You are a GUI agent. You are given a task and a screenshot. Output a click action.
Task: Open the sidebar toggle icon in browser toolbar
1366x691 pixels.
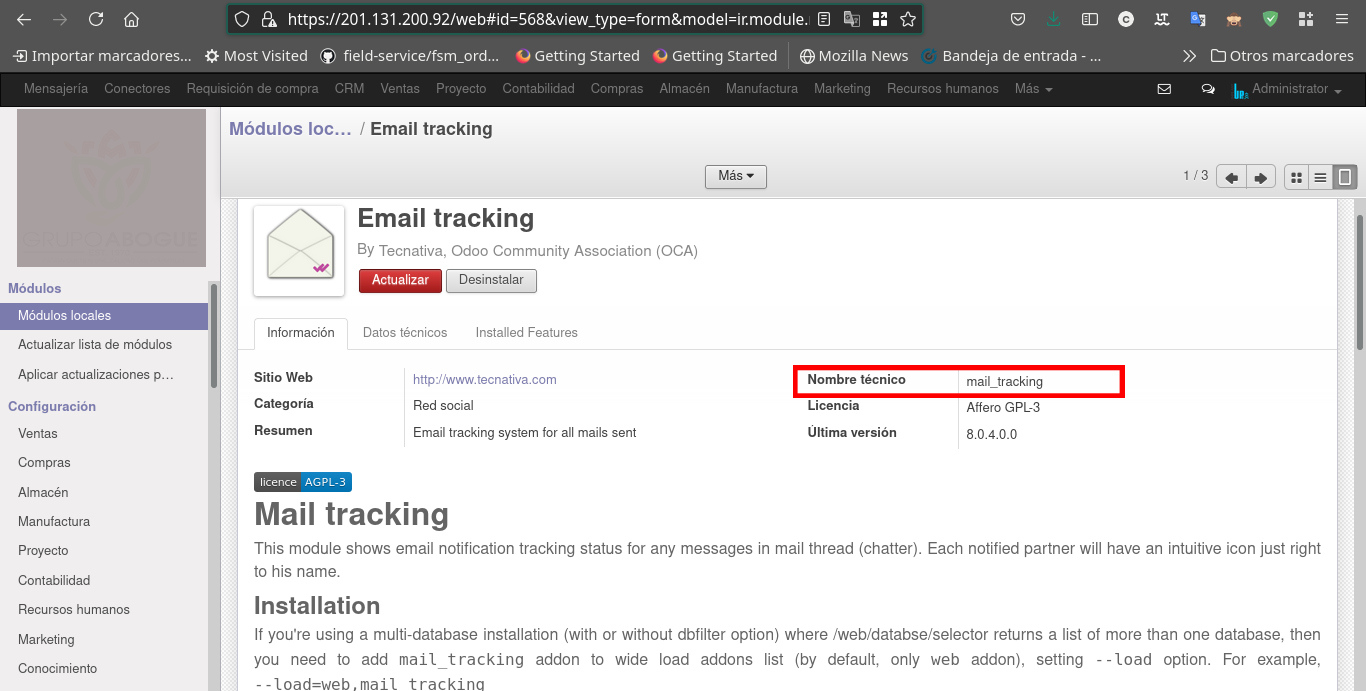(x=1090, y=19)
